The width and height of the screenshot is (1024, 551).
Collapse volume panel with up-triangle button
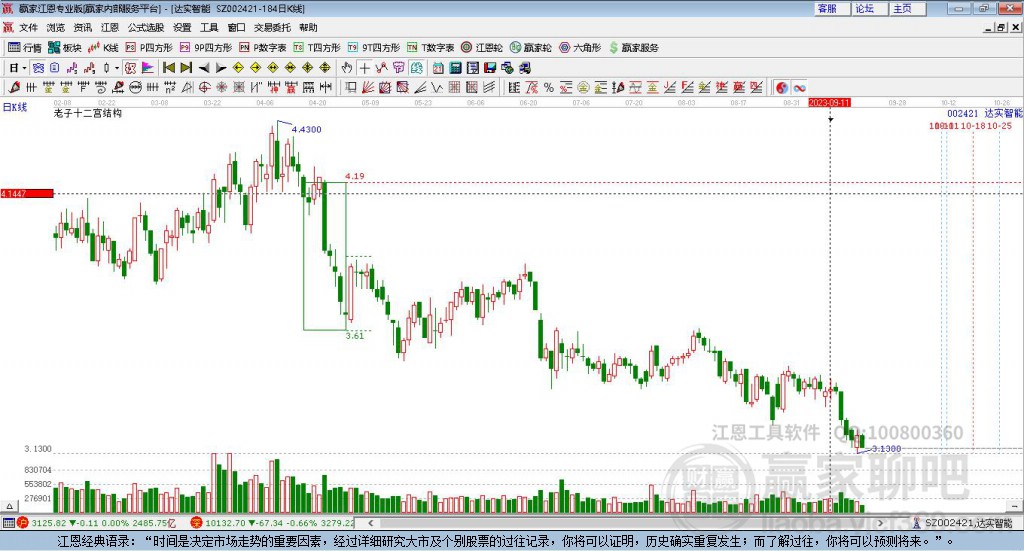(x=9, y=506)
